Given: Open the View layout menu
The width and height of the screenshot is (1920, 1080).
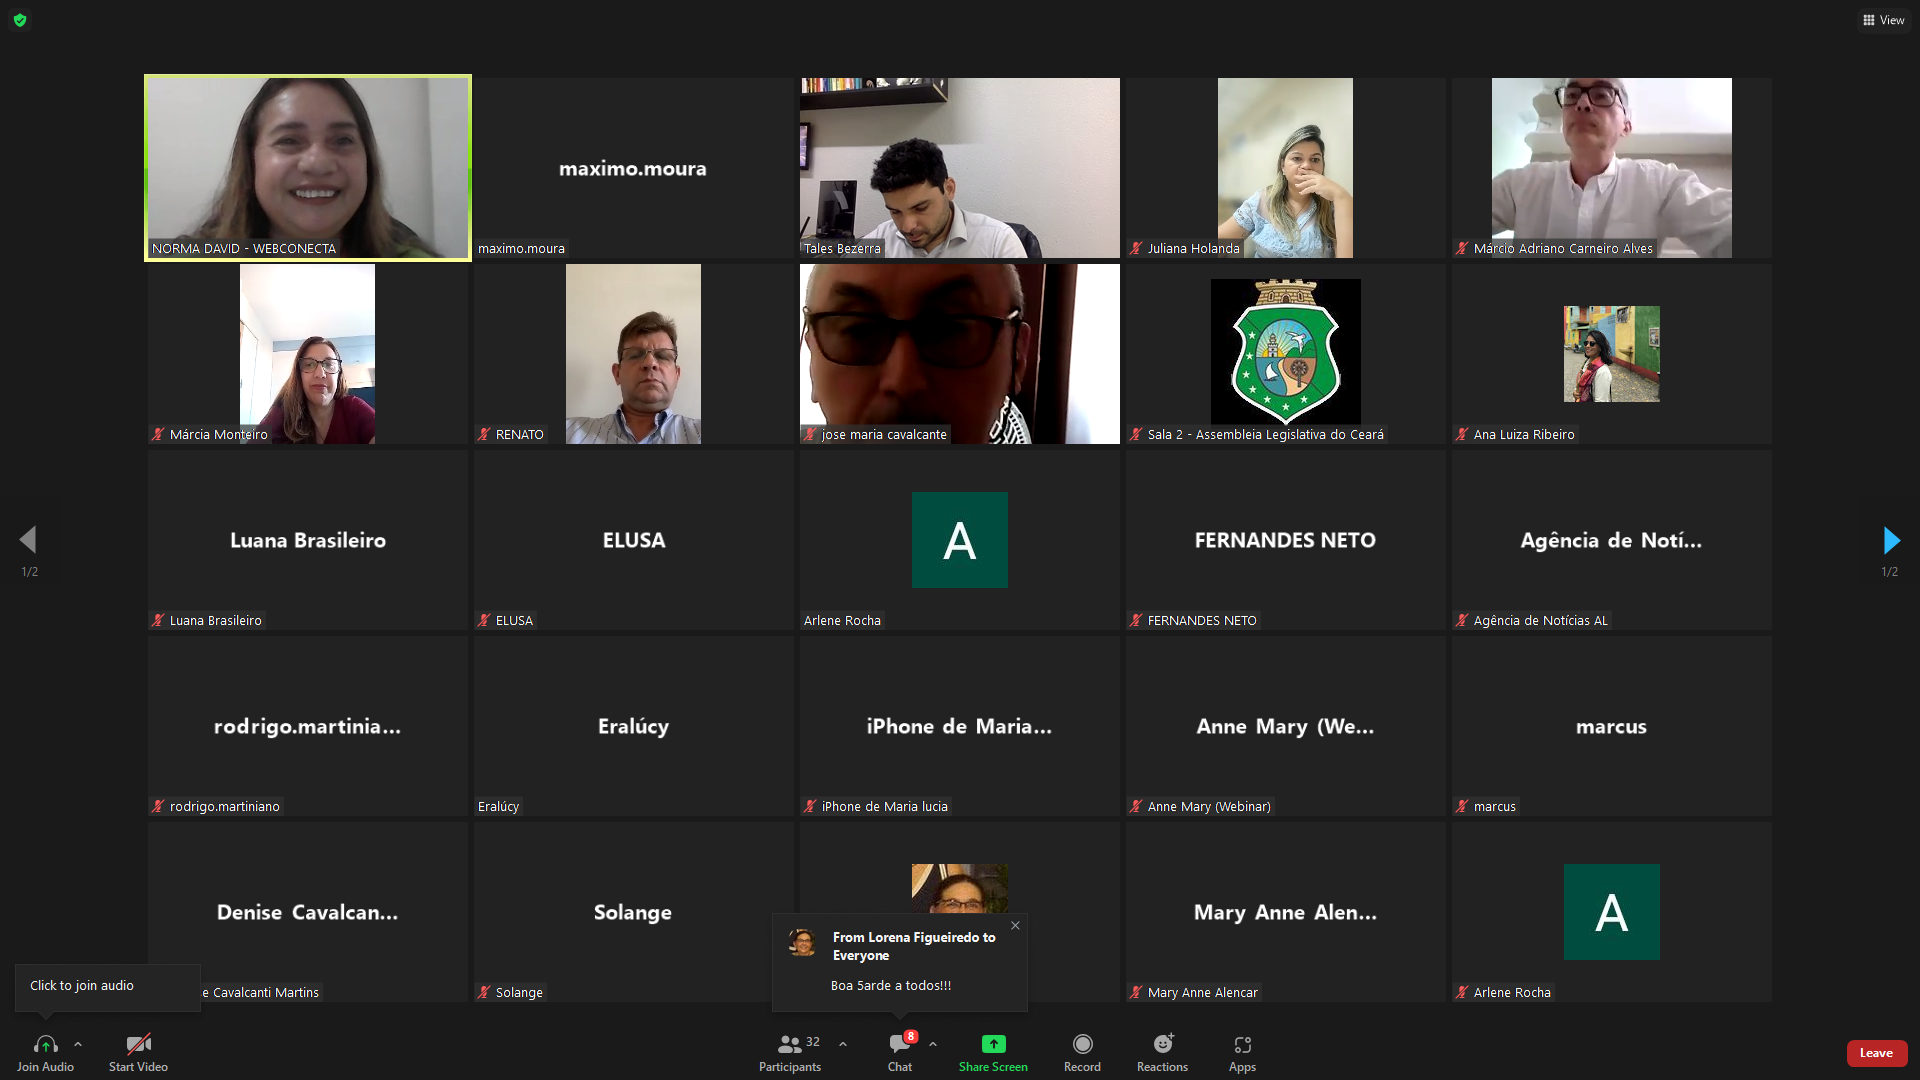Looking at the screenshot, I should (1883, 20).
